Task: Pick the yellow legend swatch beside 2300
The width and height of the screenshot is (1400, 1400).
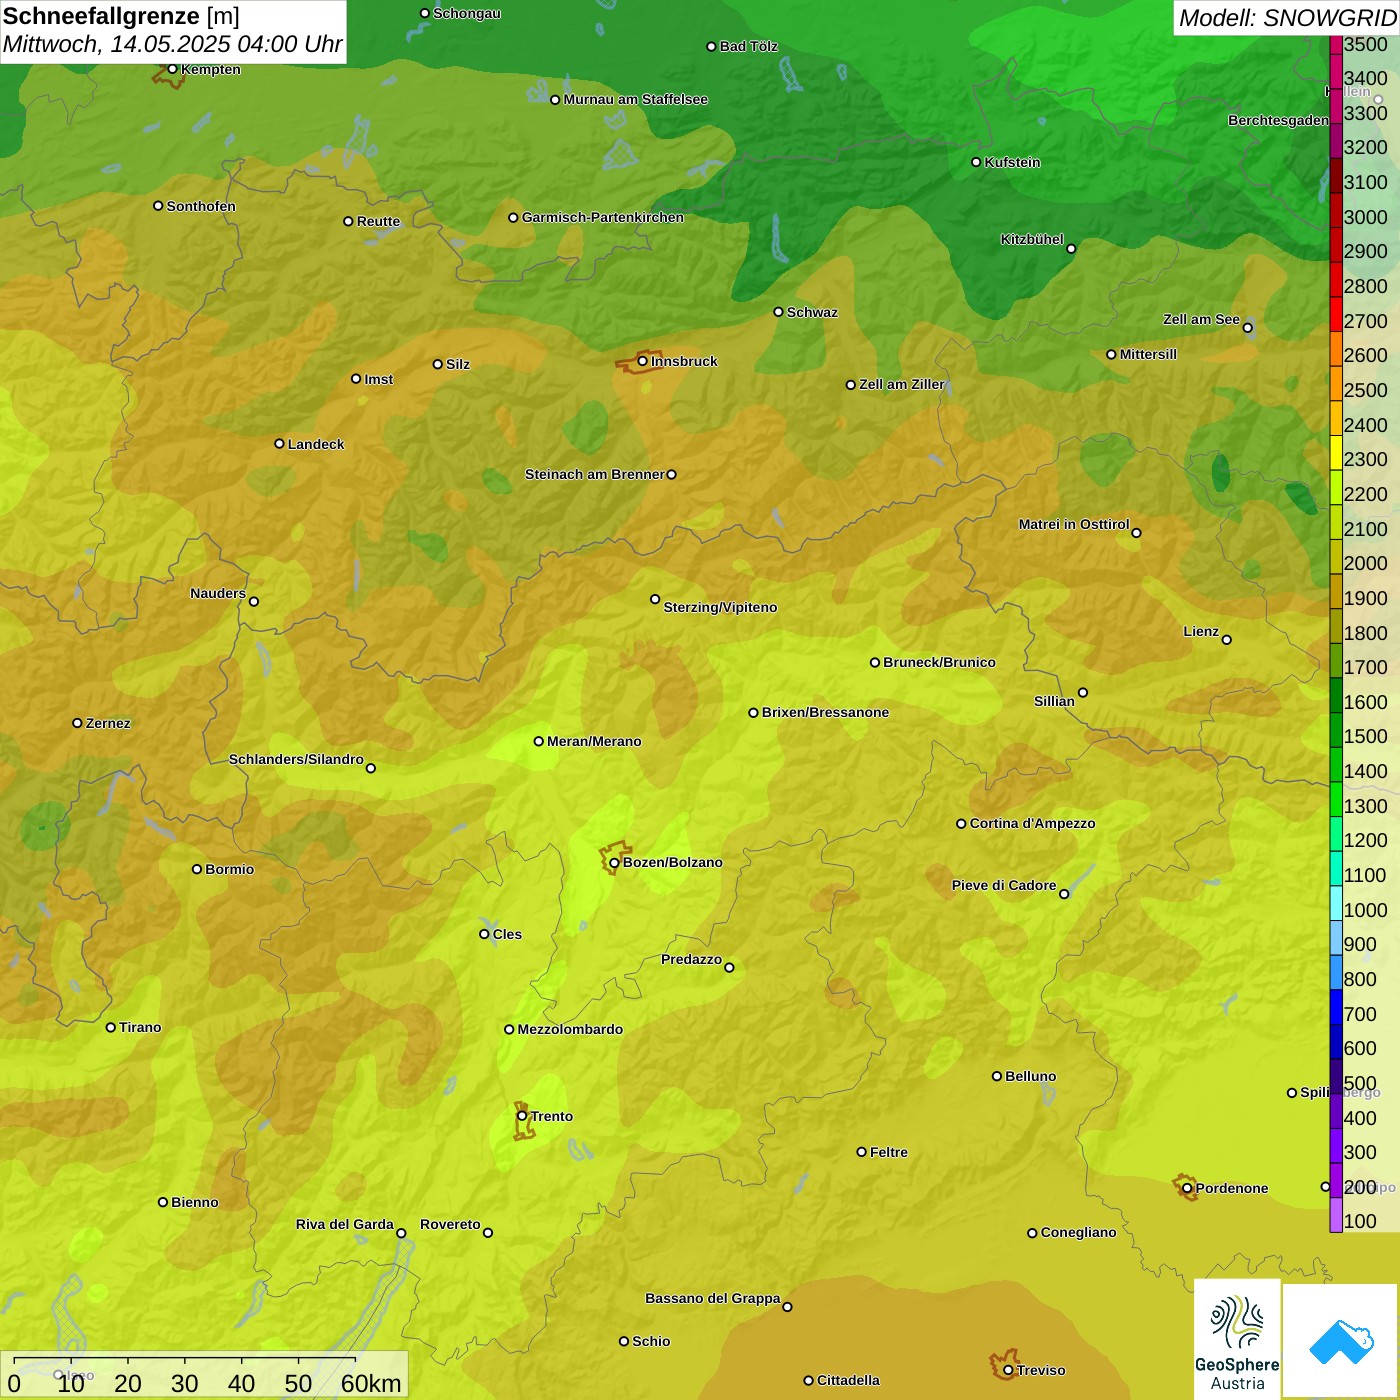Action: pos(1336,453)
